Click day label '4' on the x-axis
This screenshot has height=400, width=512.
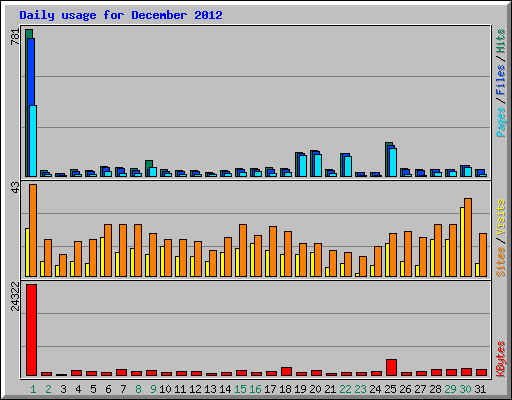coord(78,389)
